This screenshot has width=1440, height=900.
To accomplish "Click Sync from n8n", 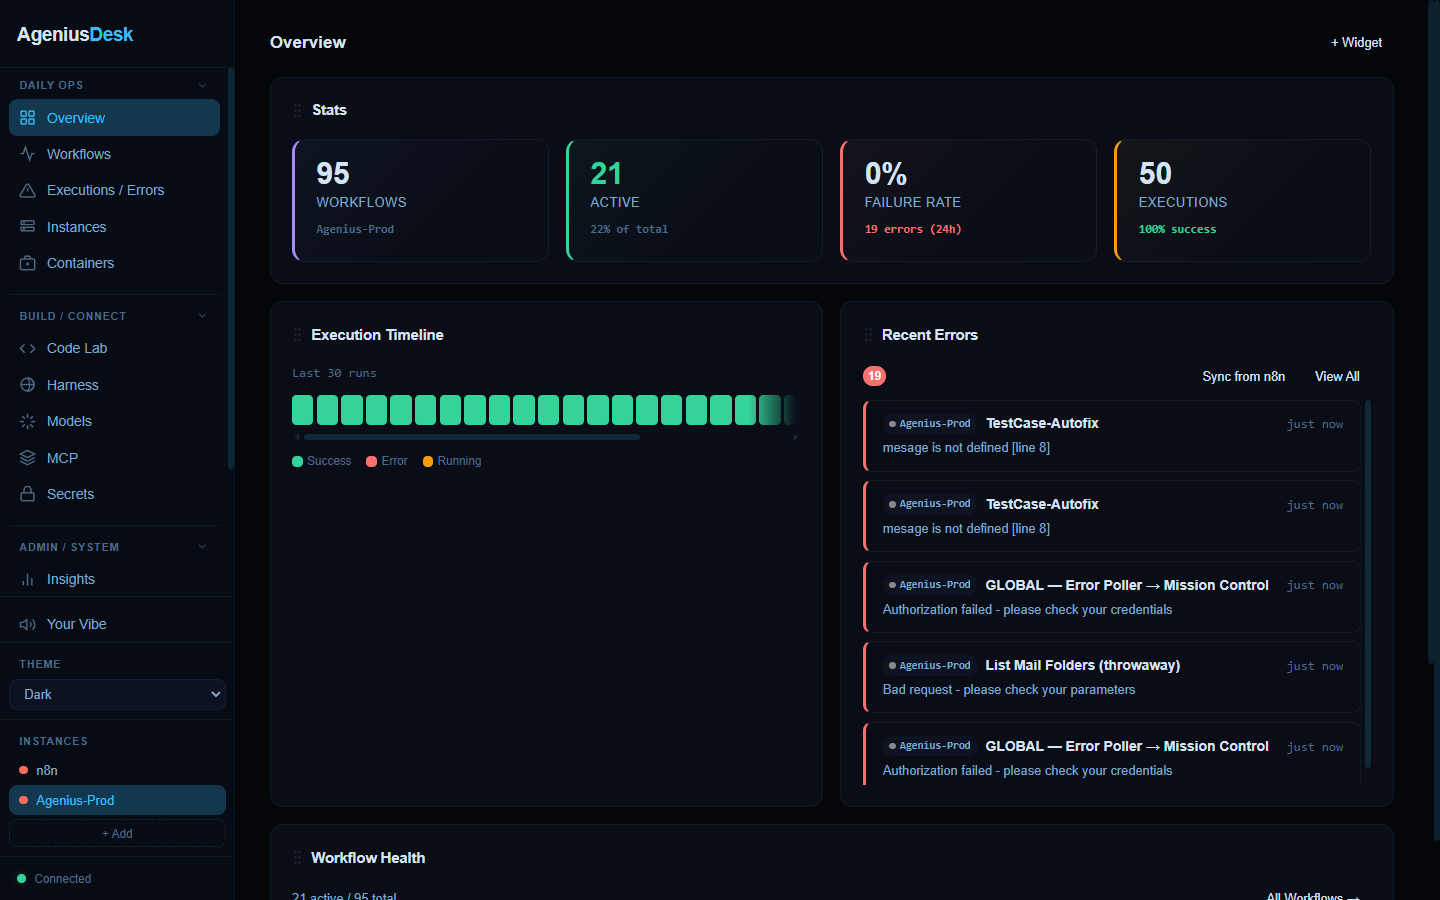I will pyautogui.click(x=1243, y=376).
